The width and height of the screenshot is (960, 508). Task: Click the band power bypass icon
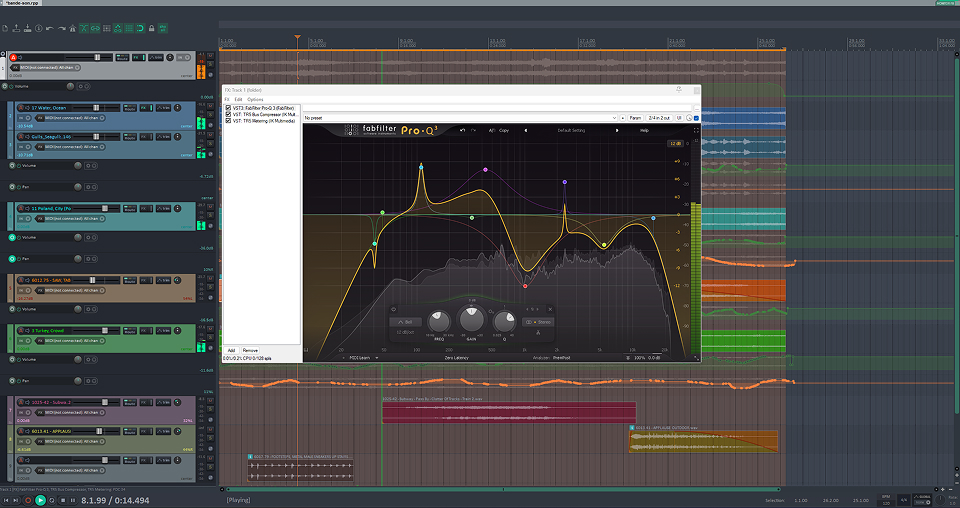(x=393, y=309)
